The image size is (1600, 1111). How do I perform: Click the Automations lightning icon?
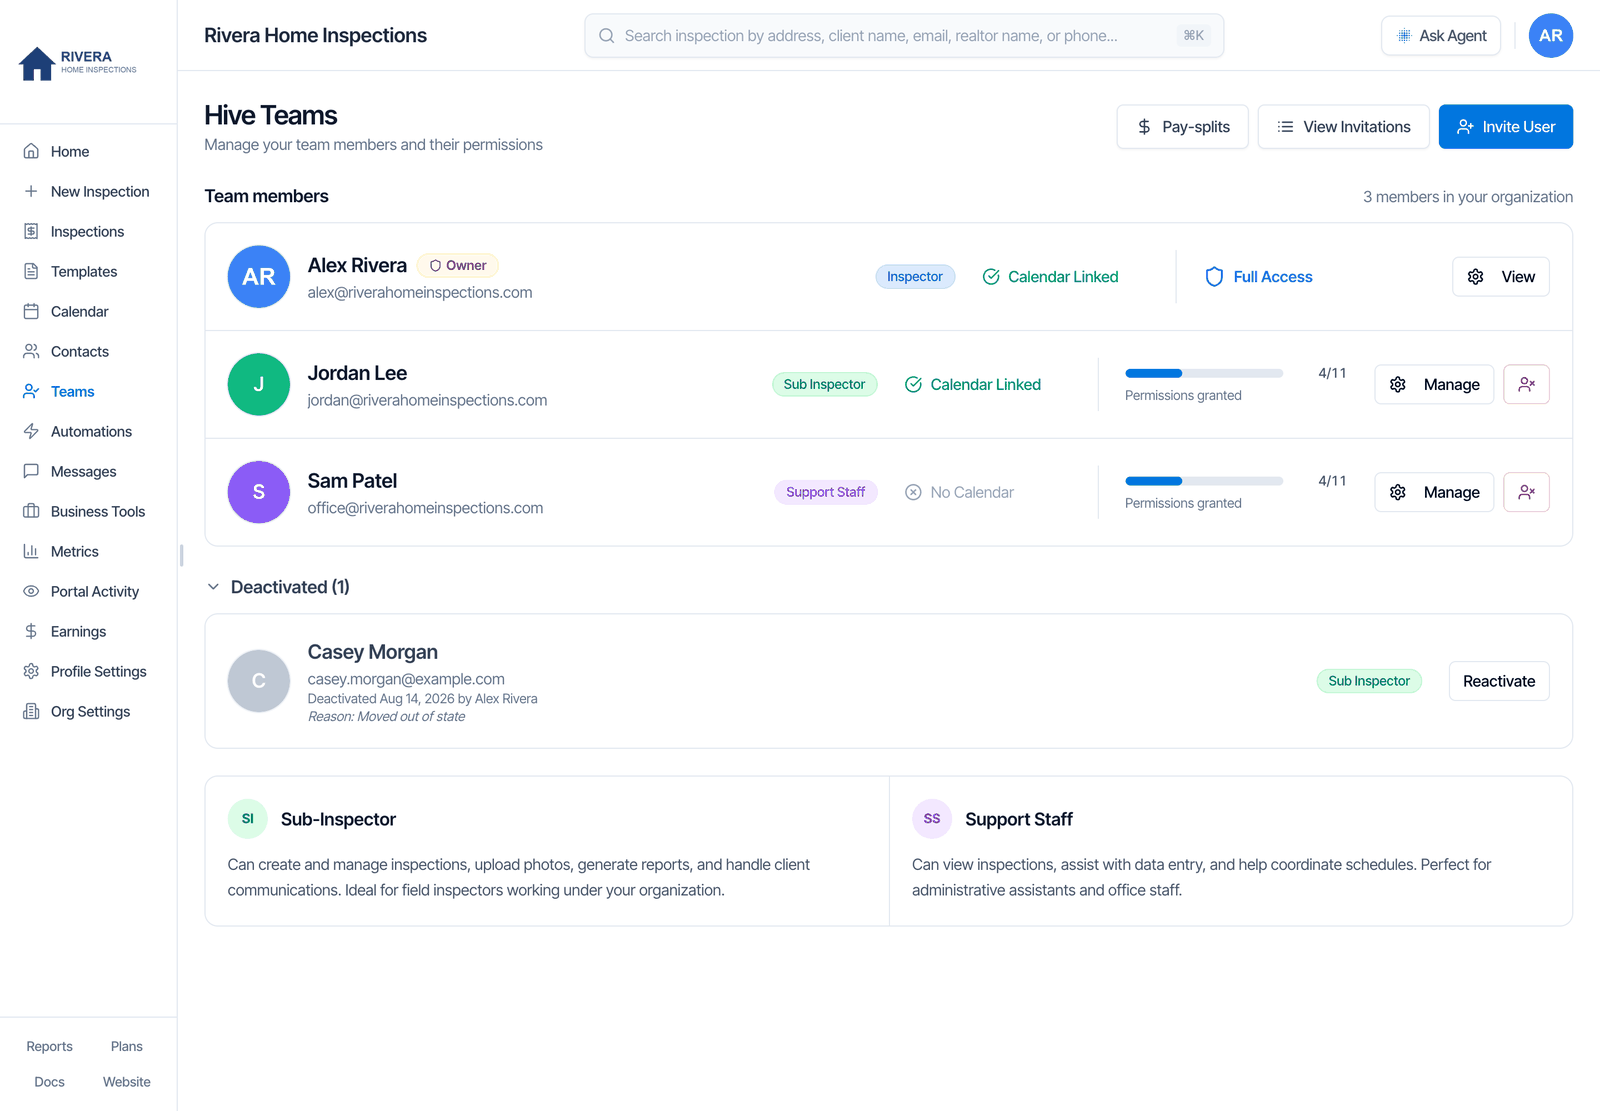point(31,431)
